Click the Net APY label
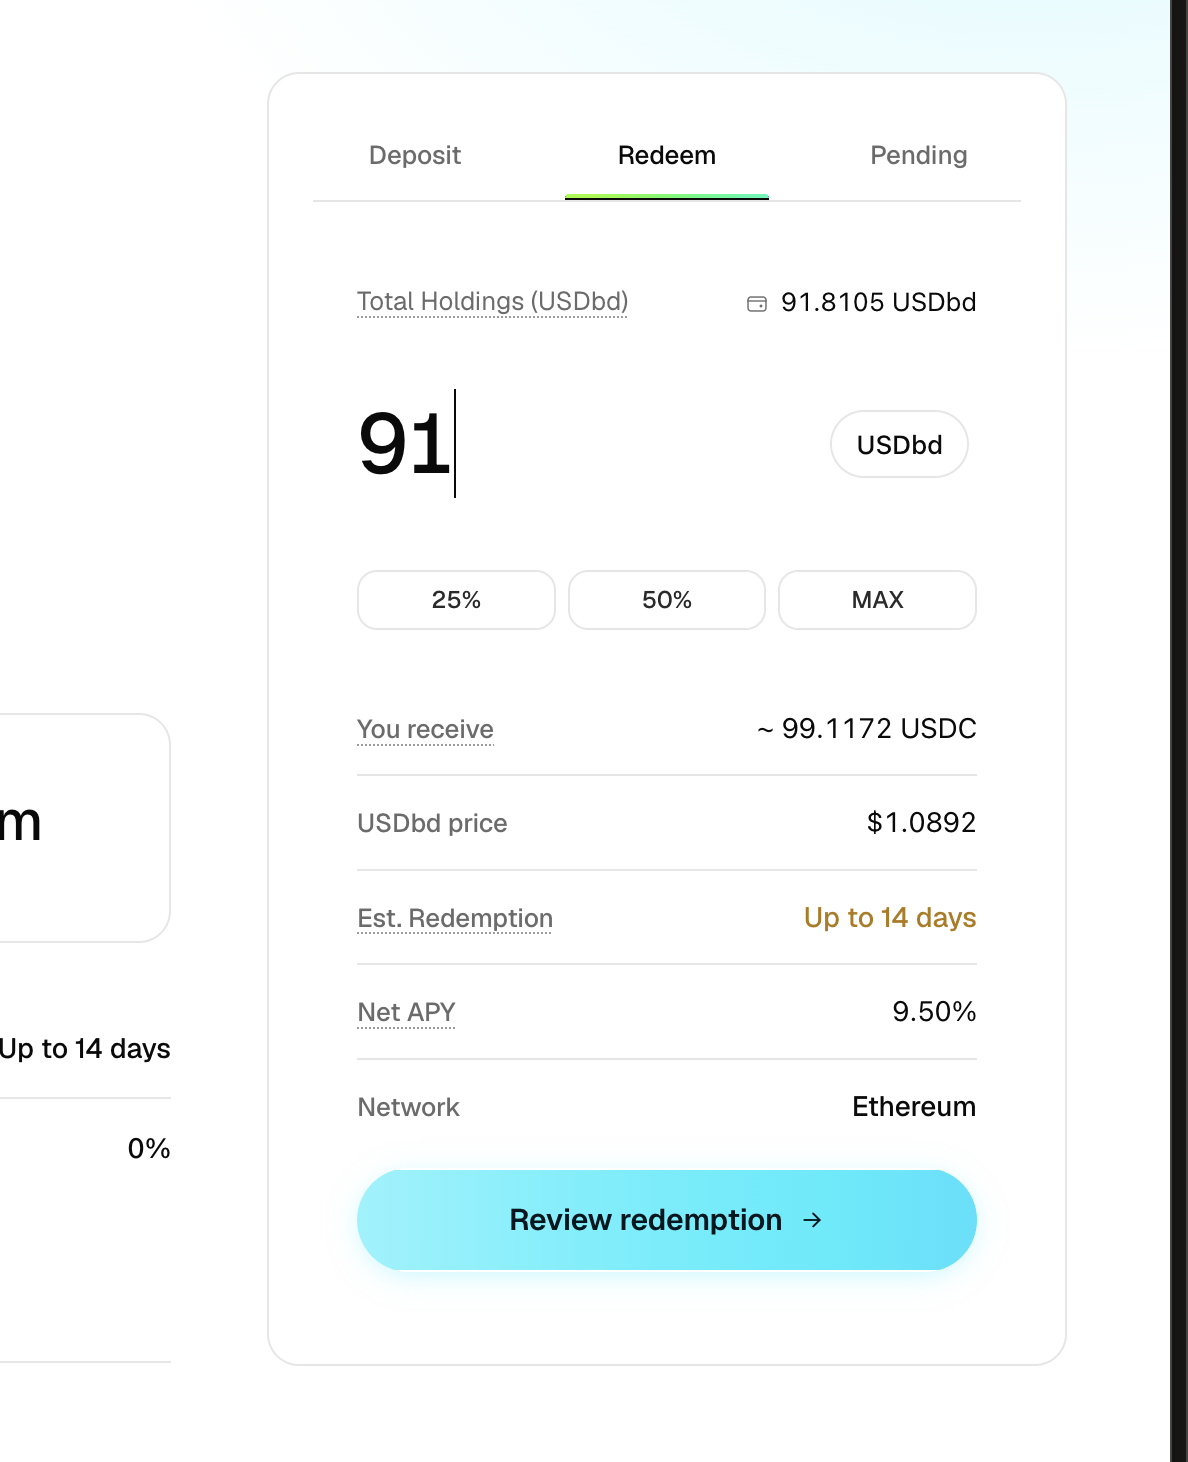Viewport: 1188px width, 1462px height. tap(407, 1012)
